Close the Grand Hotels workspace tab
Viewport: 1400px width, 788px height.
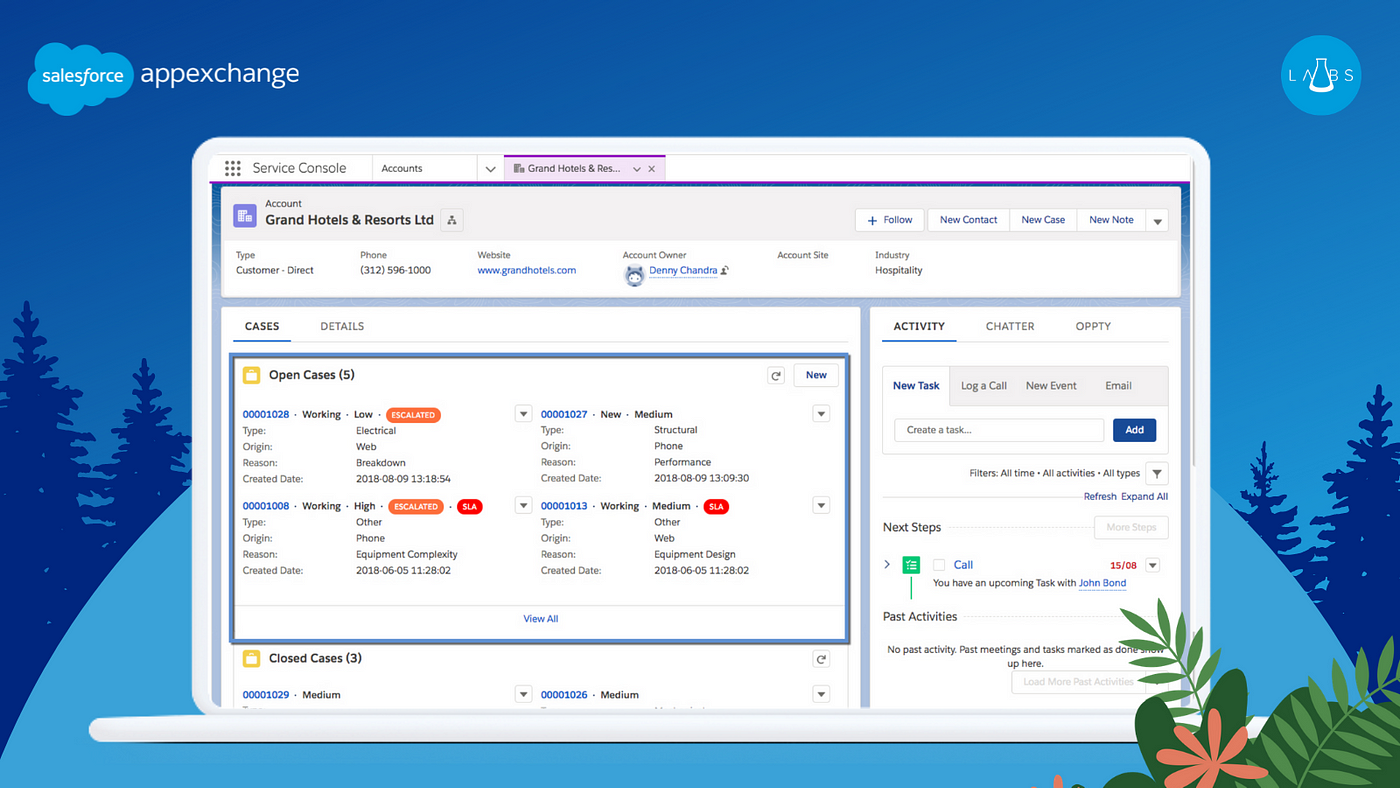click(x=652, y=169)
